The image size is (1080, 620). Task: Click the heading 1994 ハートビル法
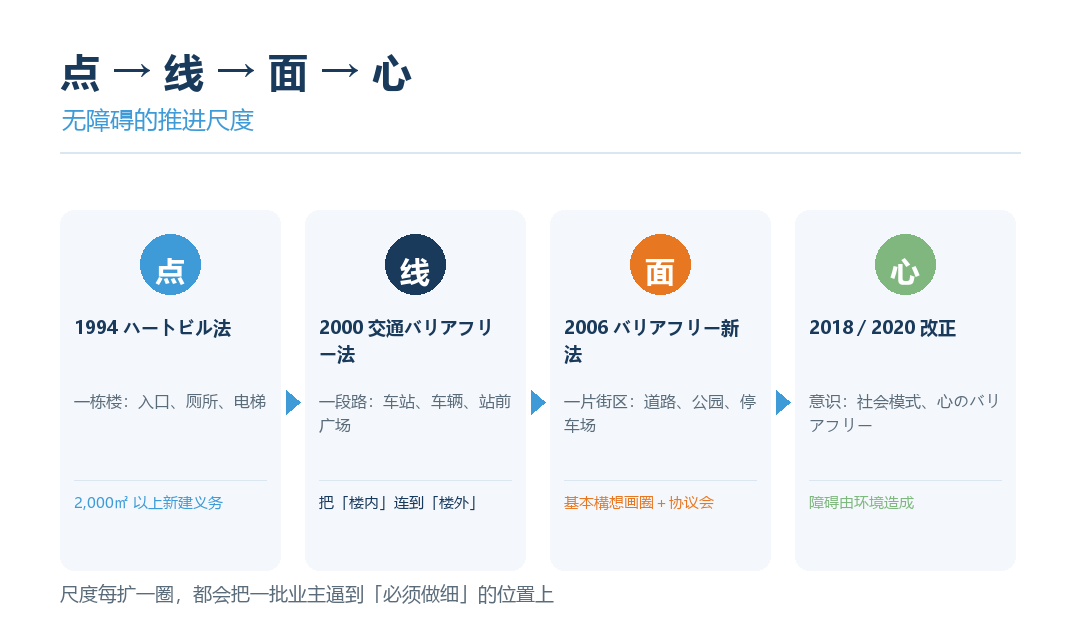click(153, 328)
